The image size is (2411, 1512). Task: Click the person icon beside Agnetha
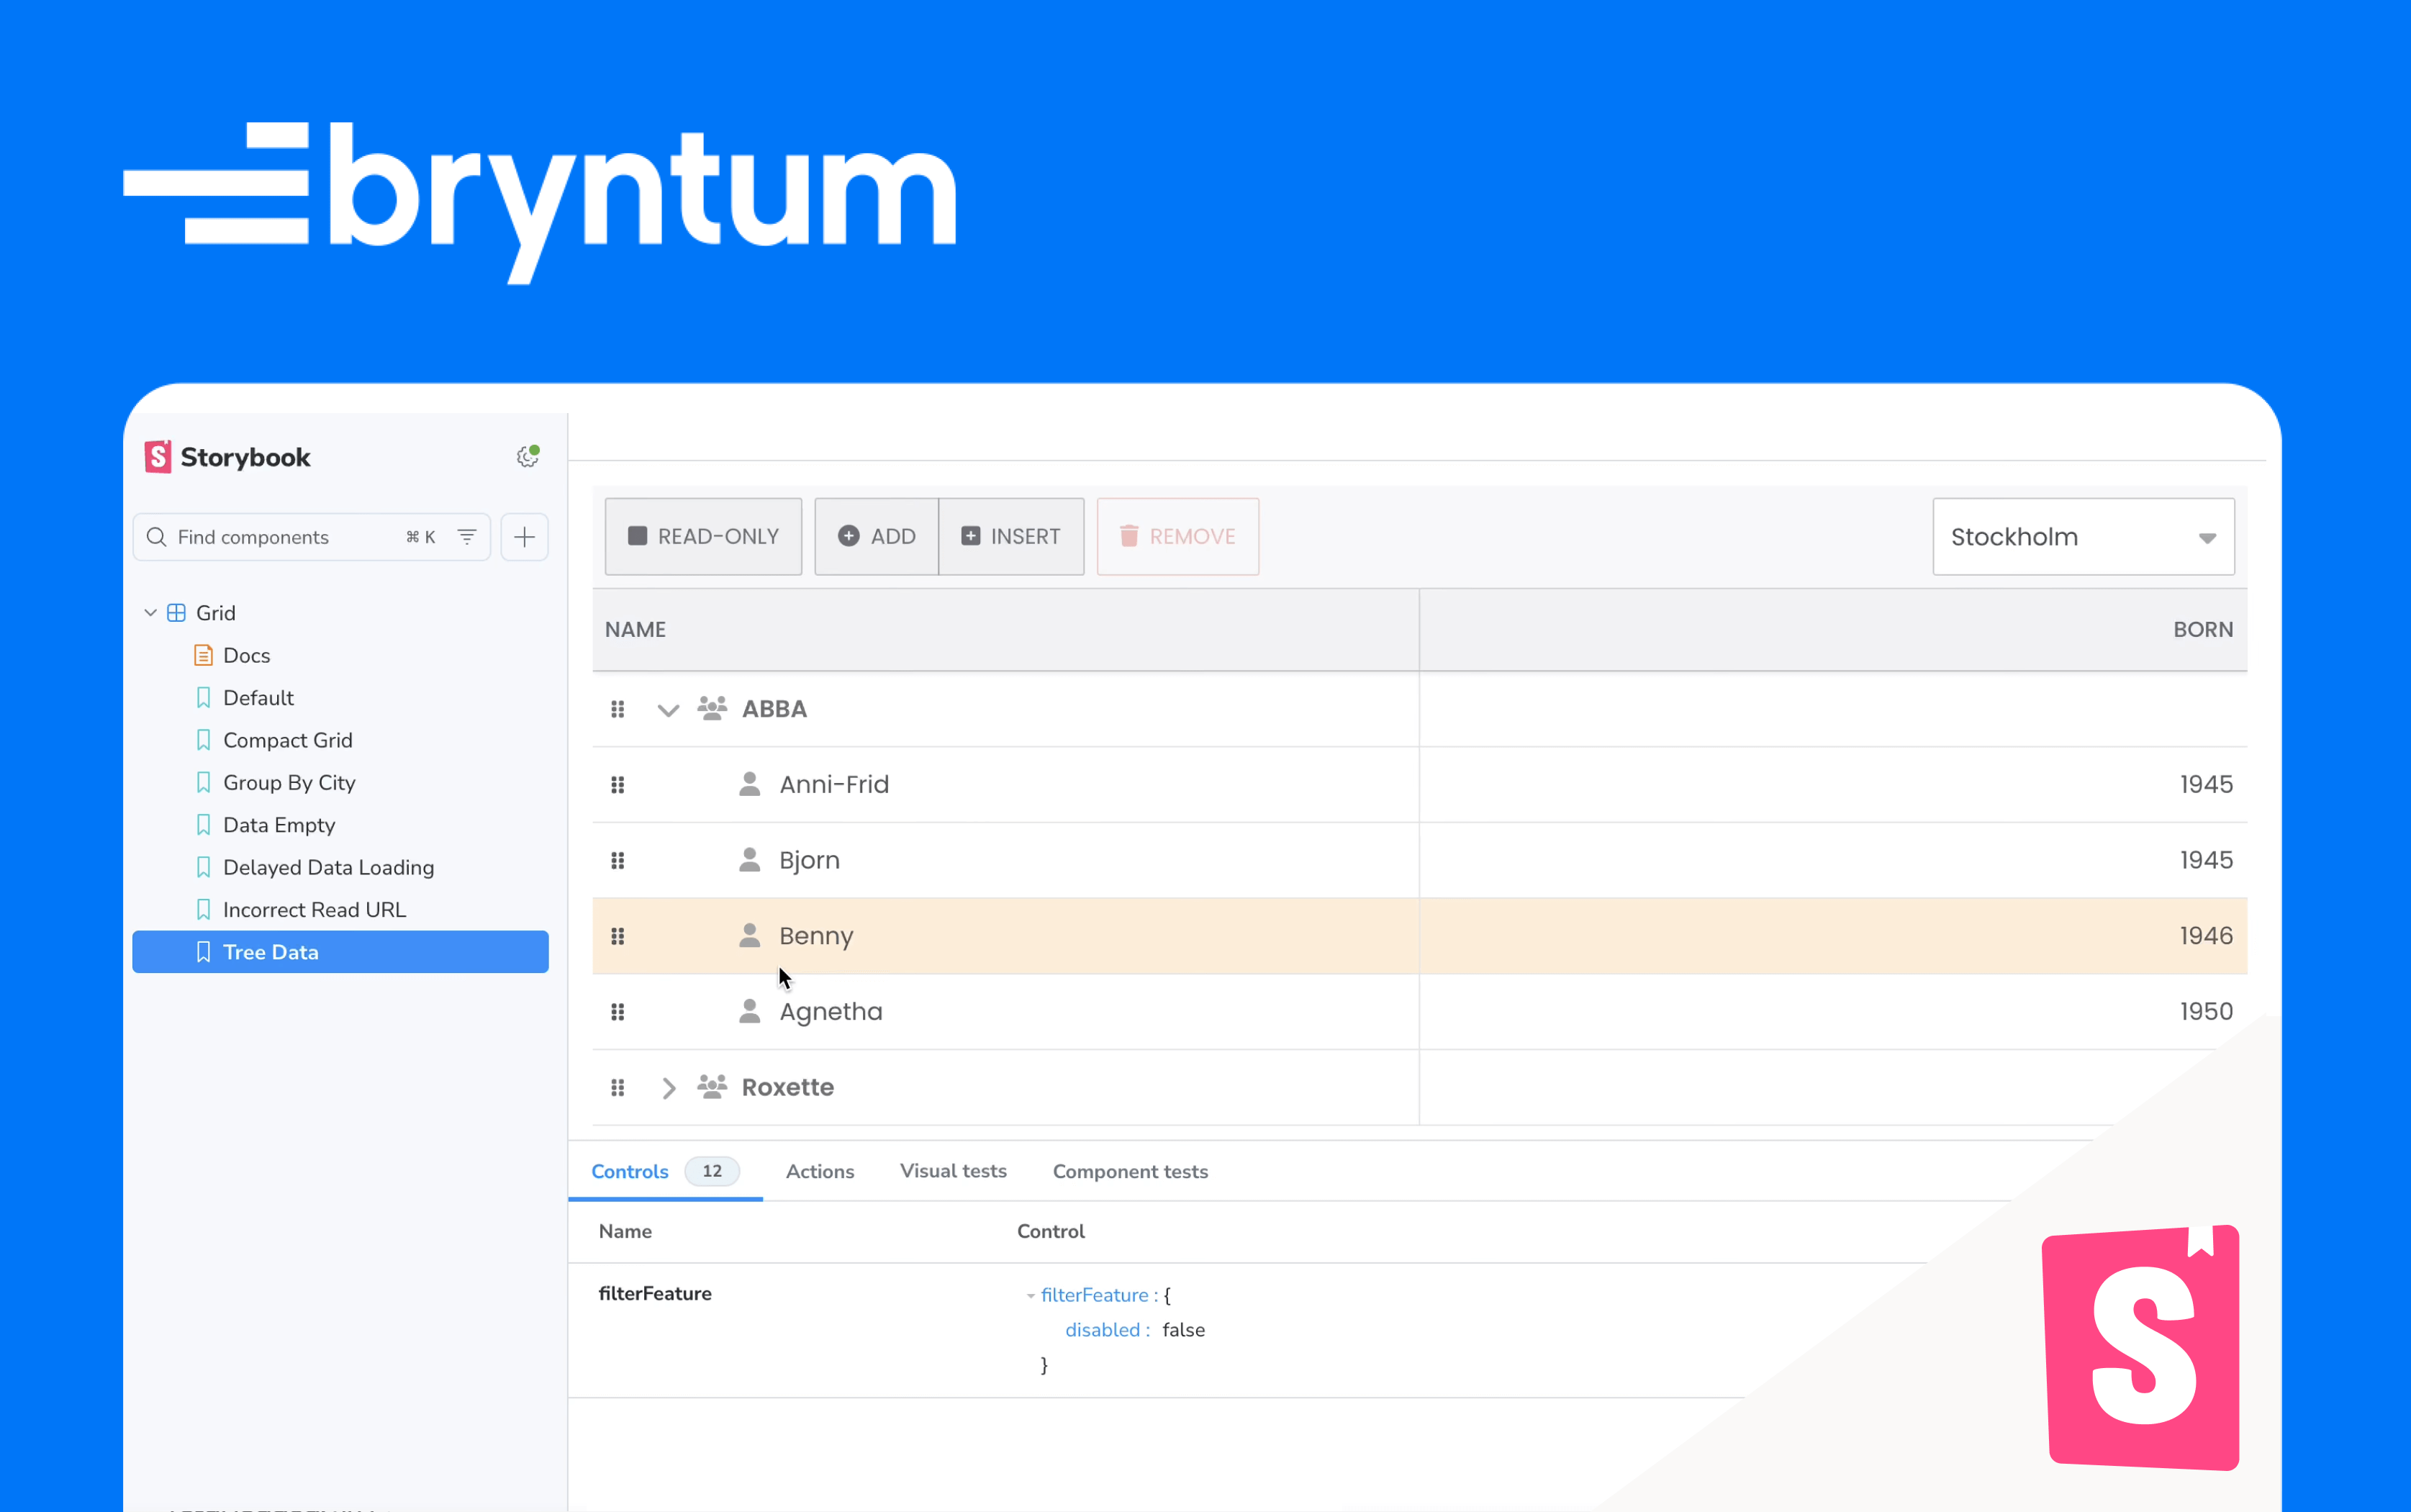click(x=749, y=1011)
